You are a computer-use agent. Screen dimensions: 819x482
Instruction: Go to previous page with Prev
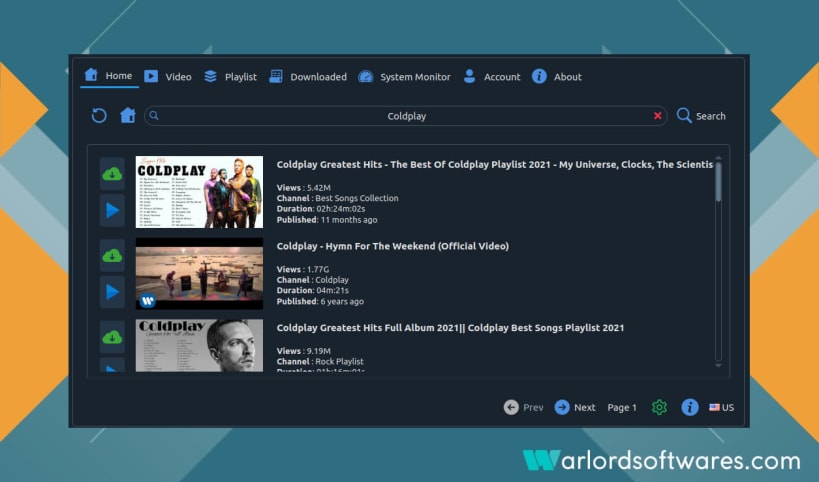tap(523, 407)
